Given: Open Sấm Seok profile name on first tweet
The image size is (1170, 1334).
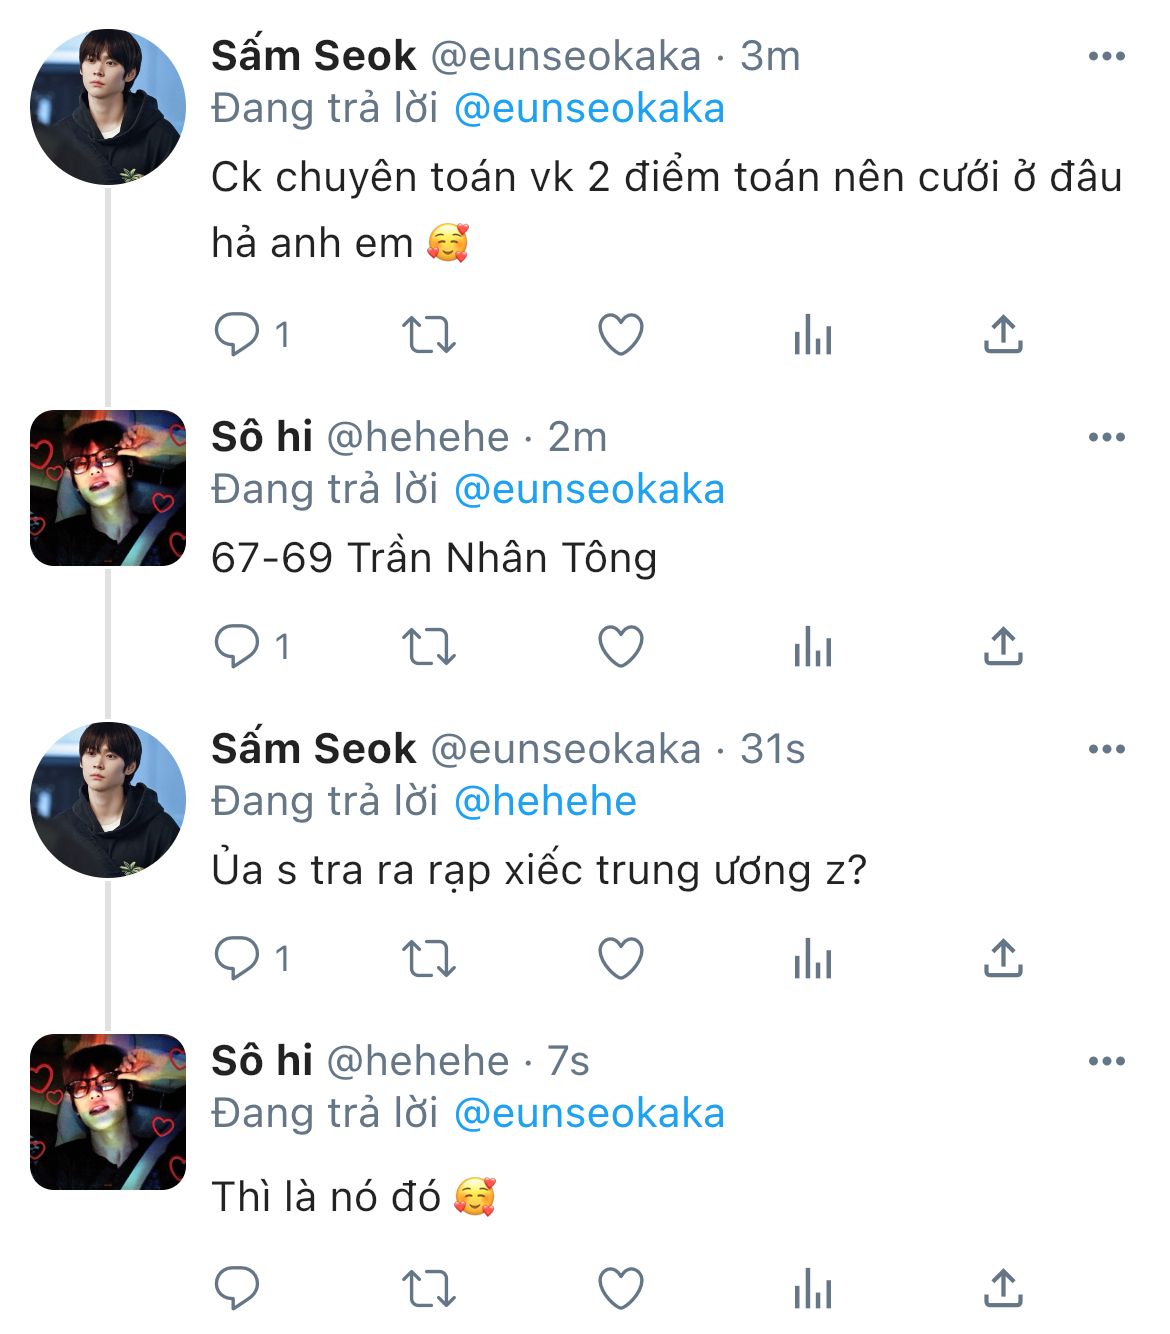Looking at the screenshot, I should coord(313,56).
